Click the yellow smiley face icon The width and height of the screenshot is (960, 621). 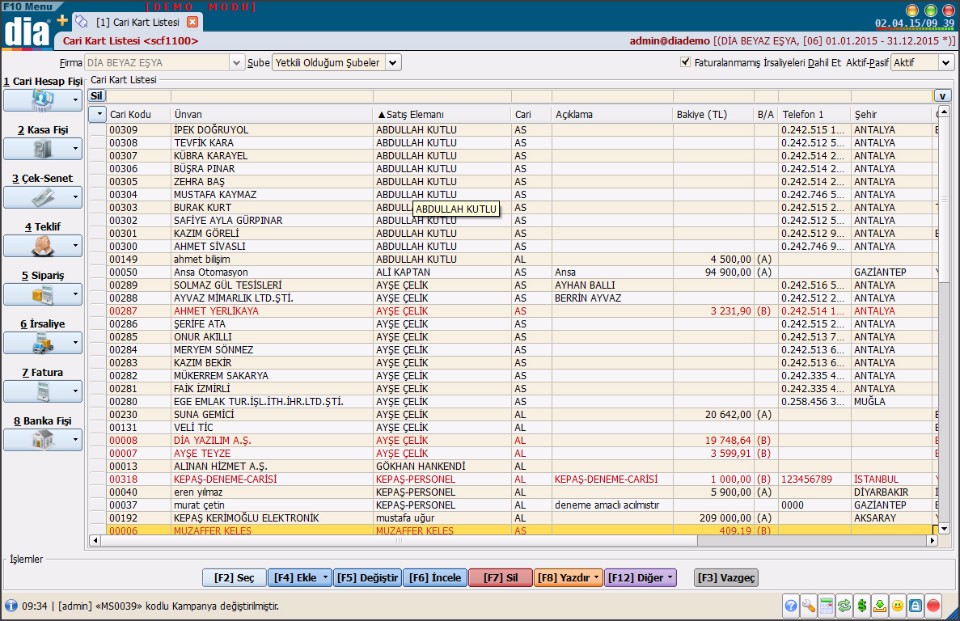pyautogui.click(x=898, y=606)
